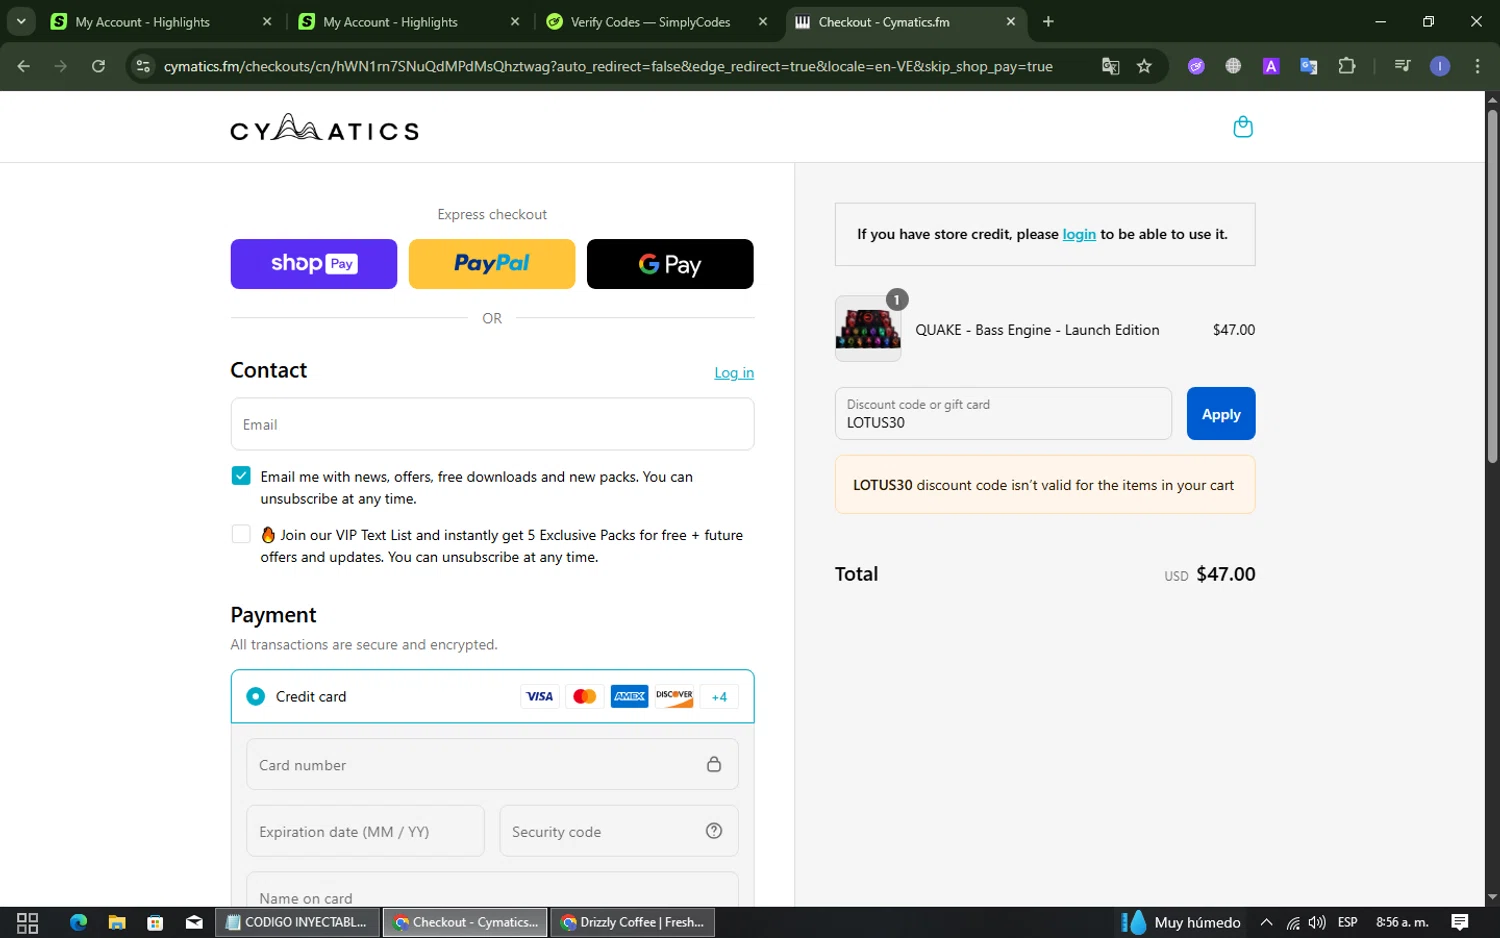The image size is (1500, 938).
Task: Open the browser tab search dropdown
Action: tap(21, 21)
